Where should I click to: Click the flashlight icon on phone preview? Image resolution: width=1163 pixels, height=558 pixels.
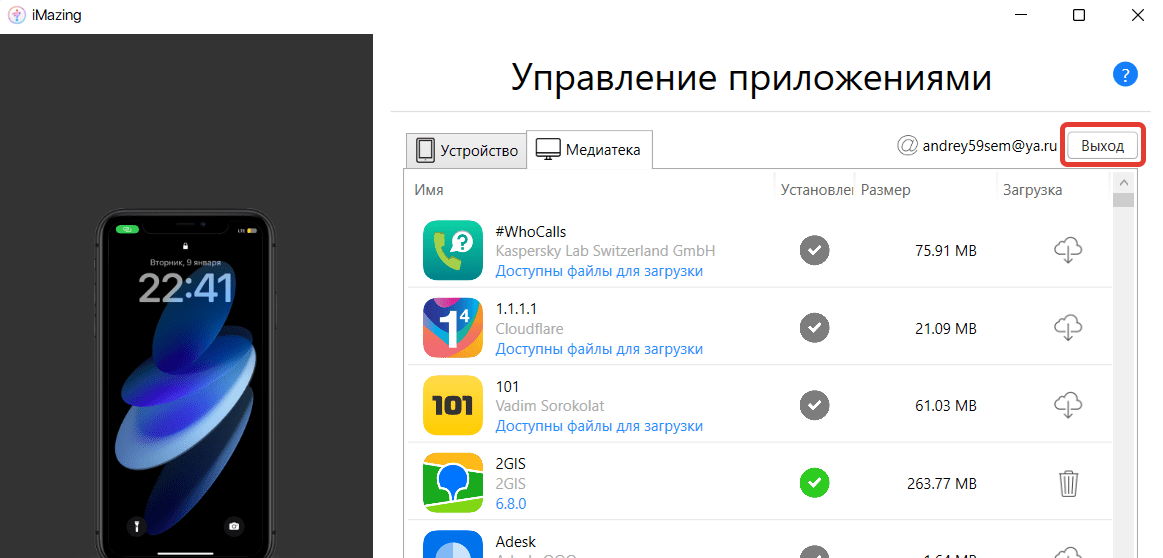point(136,526)
